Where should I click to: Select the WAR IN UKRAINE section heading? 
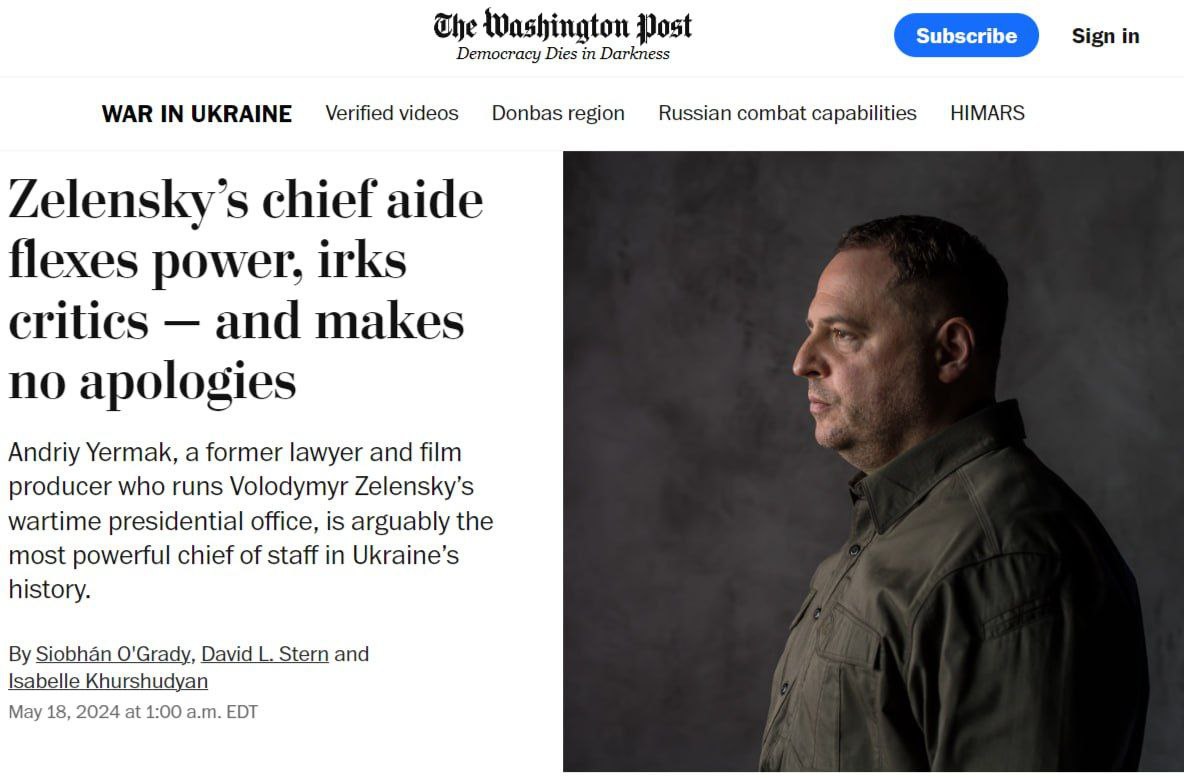coord(197,114)
